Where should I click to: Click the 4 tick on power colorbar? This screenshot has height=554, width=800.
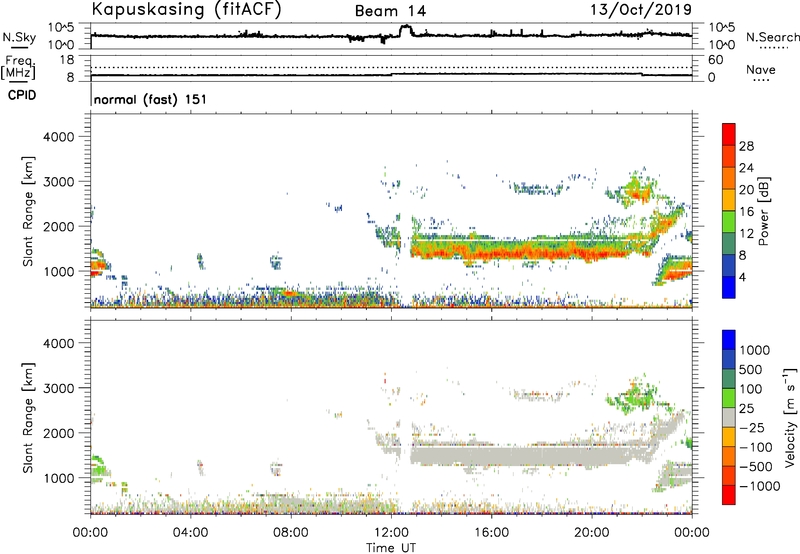pos(742,277)
